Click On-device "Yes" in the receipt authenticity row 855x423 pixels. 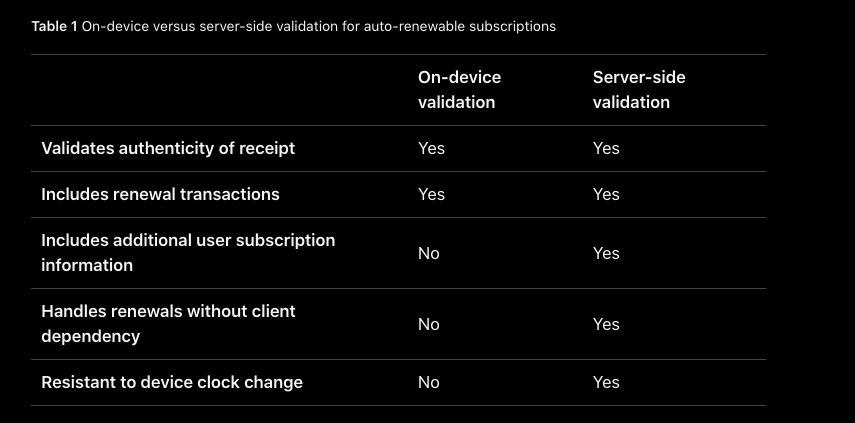431,149
